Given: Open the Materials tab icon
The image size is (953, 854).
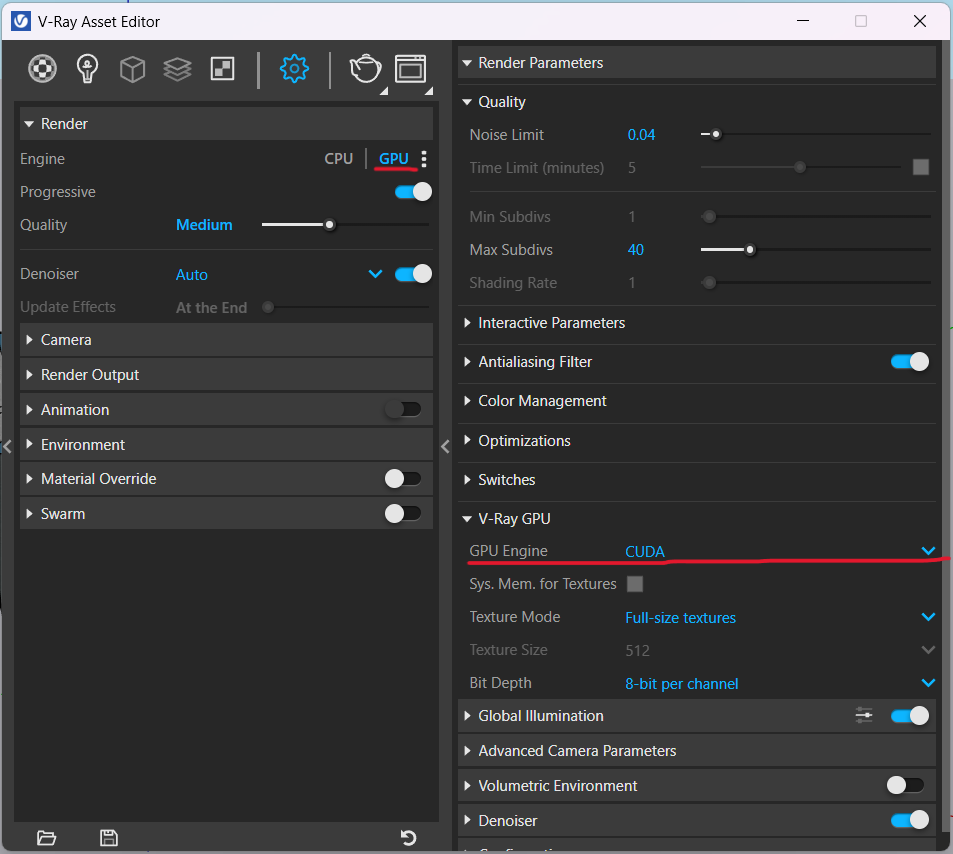Looking at the screenshot, I should pyautogui.click(x=43, y=68).
